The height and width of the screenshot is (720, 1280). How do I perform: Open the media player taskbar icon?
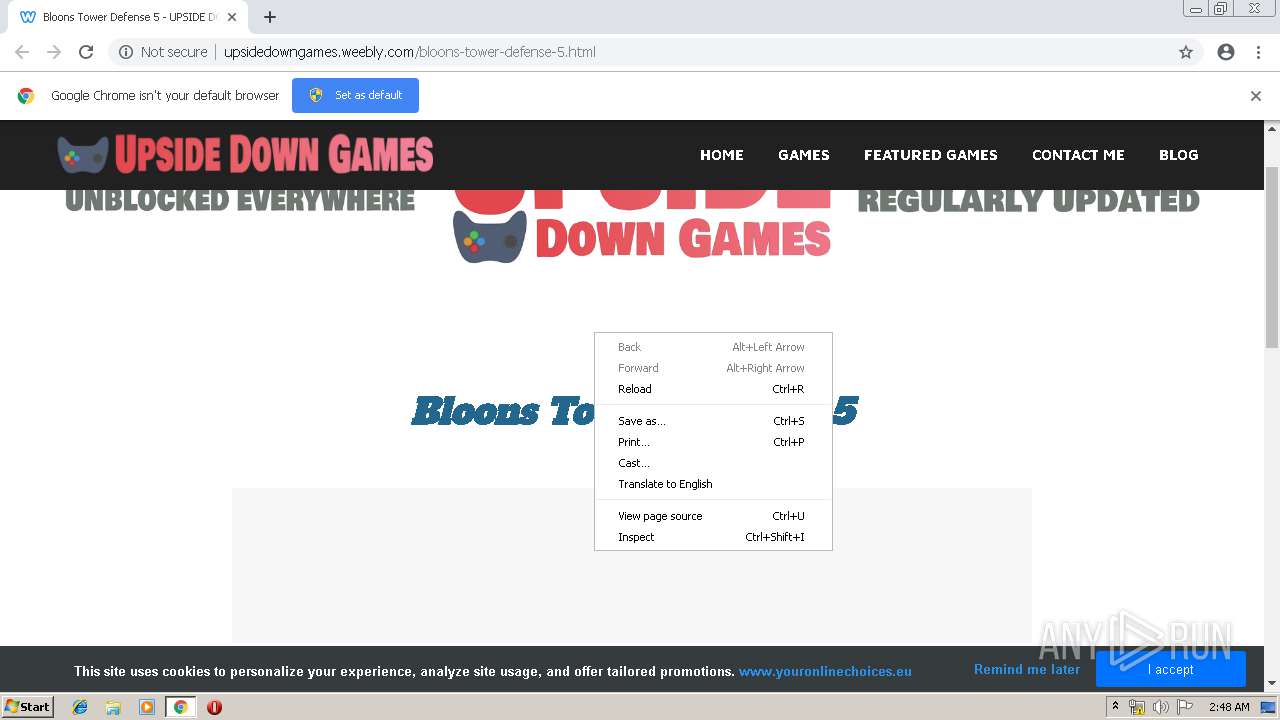tap(147, 707)
